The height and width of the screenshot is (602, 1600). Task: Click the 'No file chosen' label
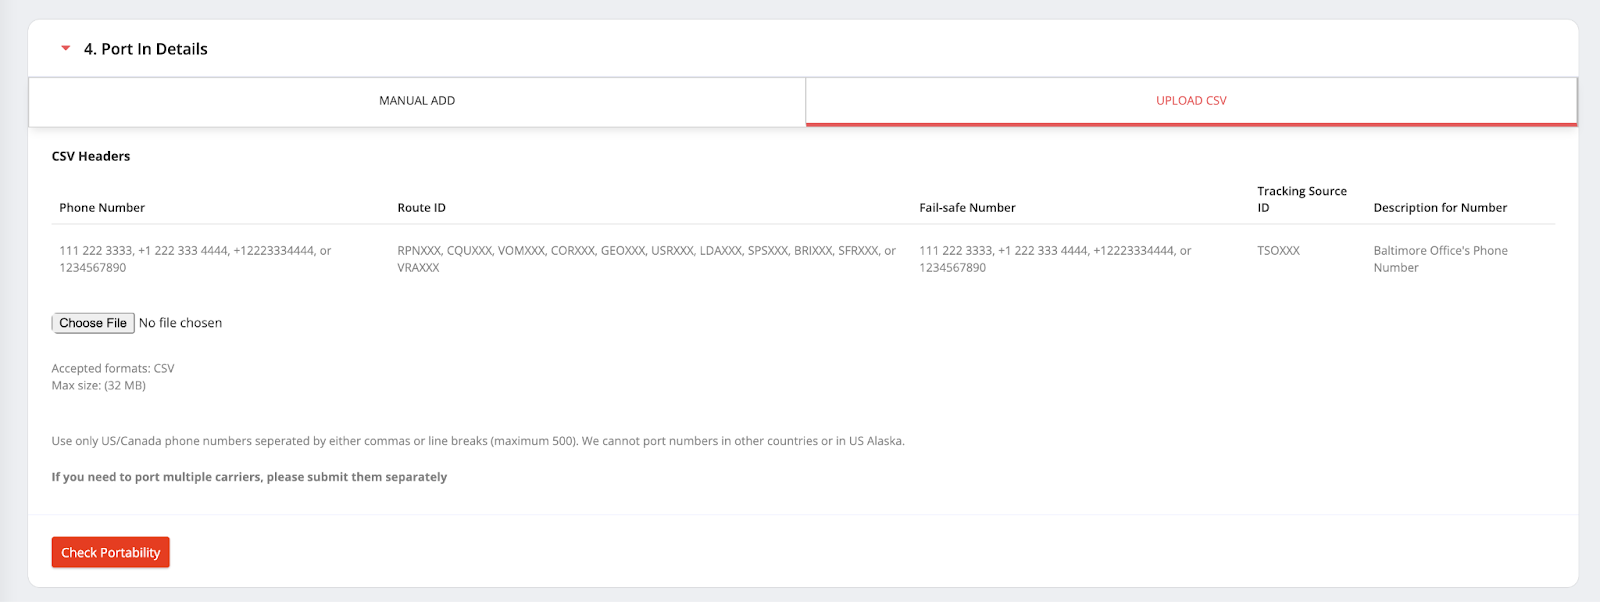pos(180,323)
